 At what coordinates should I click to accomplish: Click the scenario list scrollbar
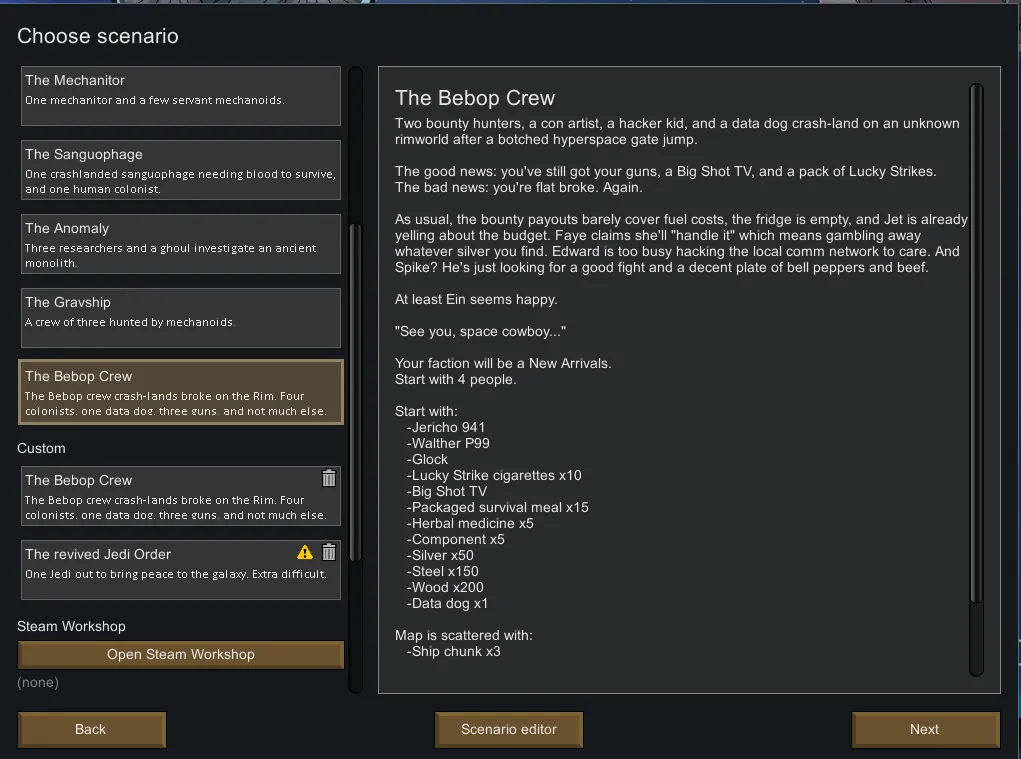click(355, 390)
